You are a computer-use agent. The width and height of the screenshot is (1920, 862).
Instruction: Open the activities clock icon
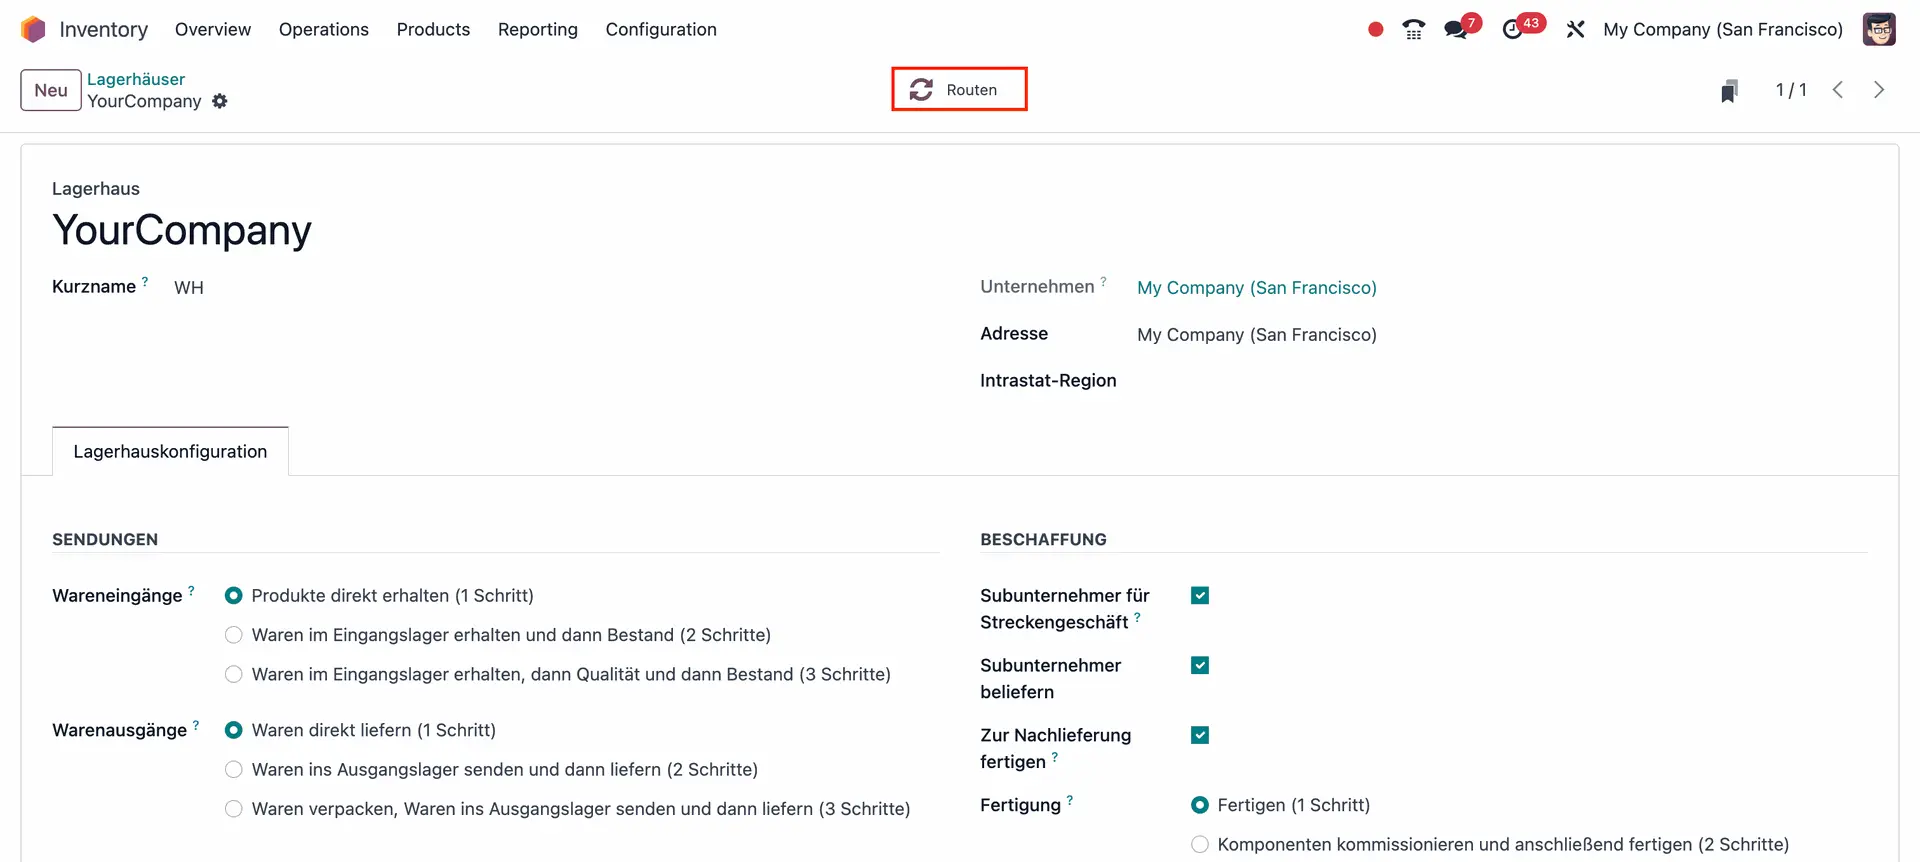pyautogui.click(x=1513, y=30)
